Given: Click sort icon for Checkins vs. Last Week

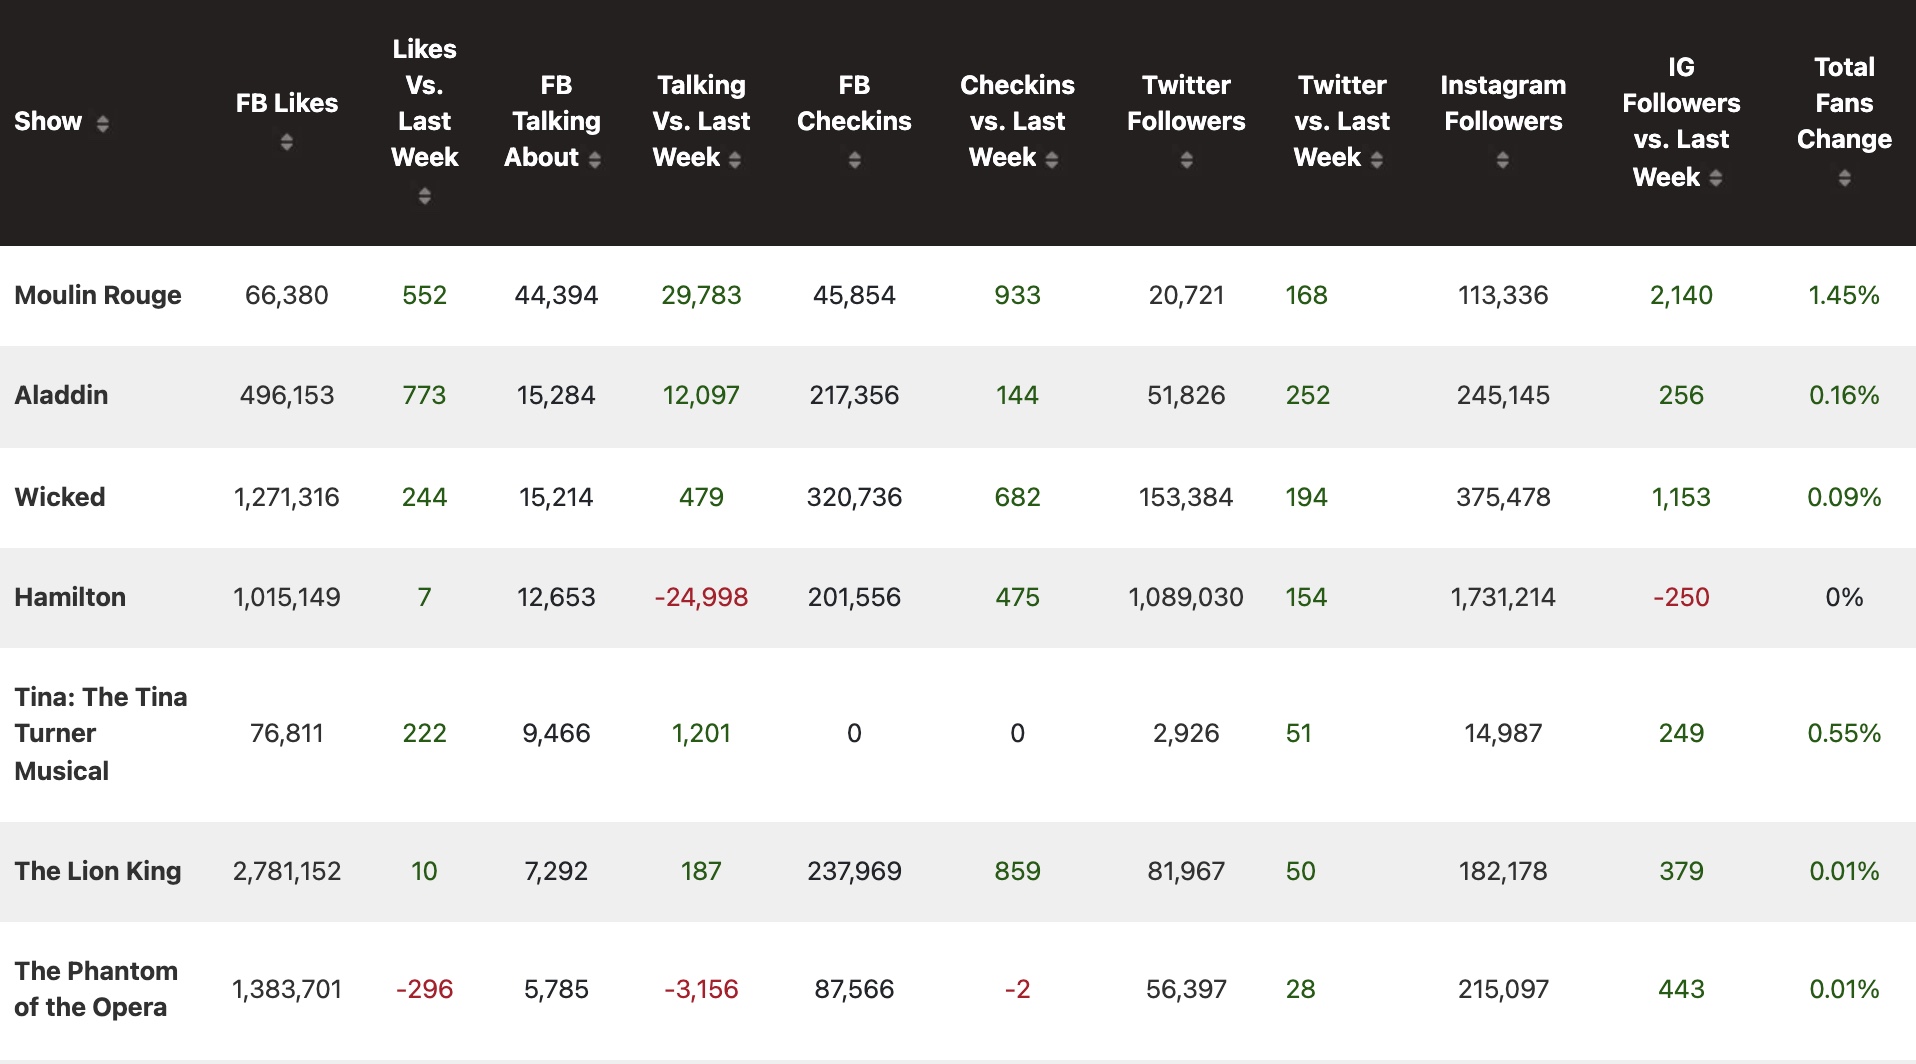Looking at the screenshot, I should (1051, 159).
